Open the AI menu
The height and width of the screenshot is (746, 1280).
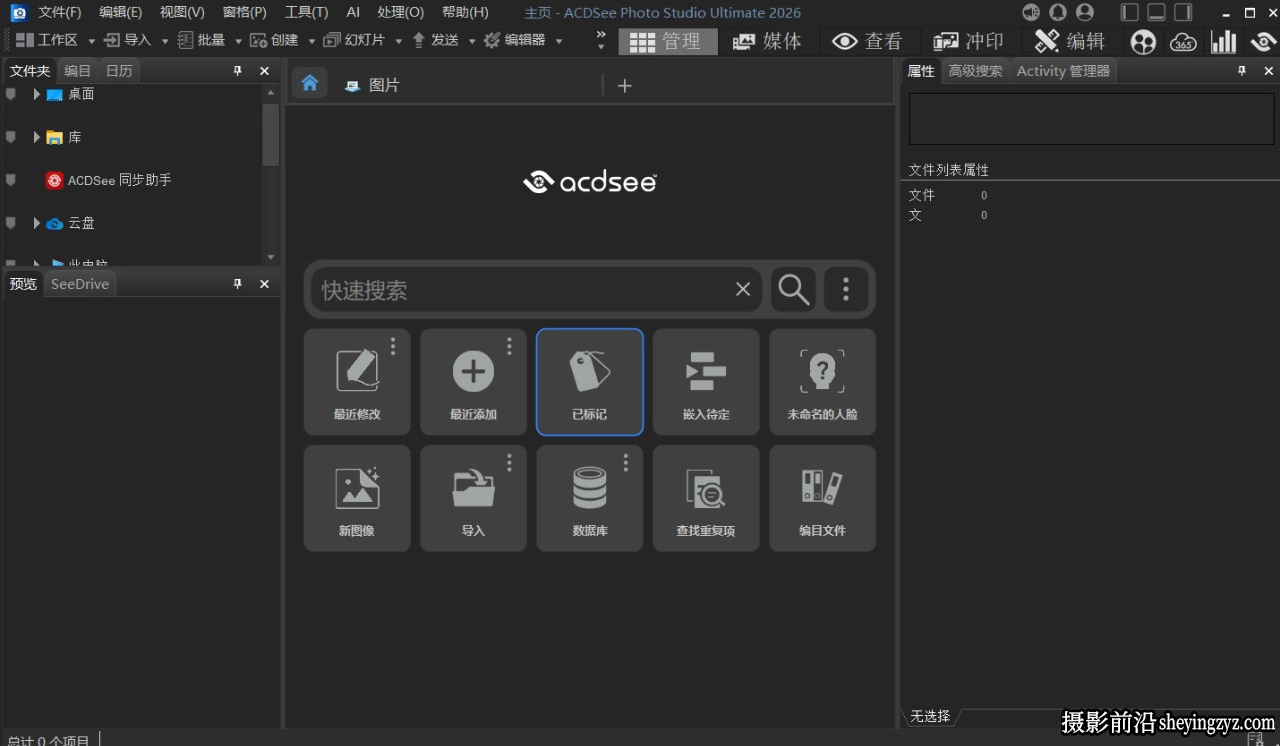[x=353, y=12]
